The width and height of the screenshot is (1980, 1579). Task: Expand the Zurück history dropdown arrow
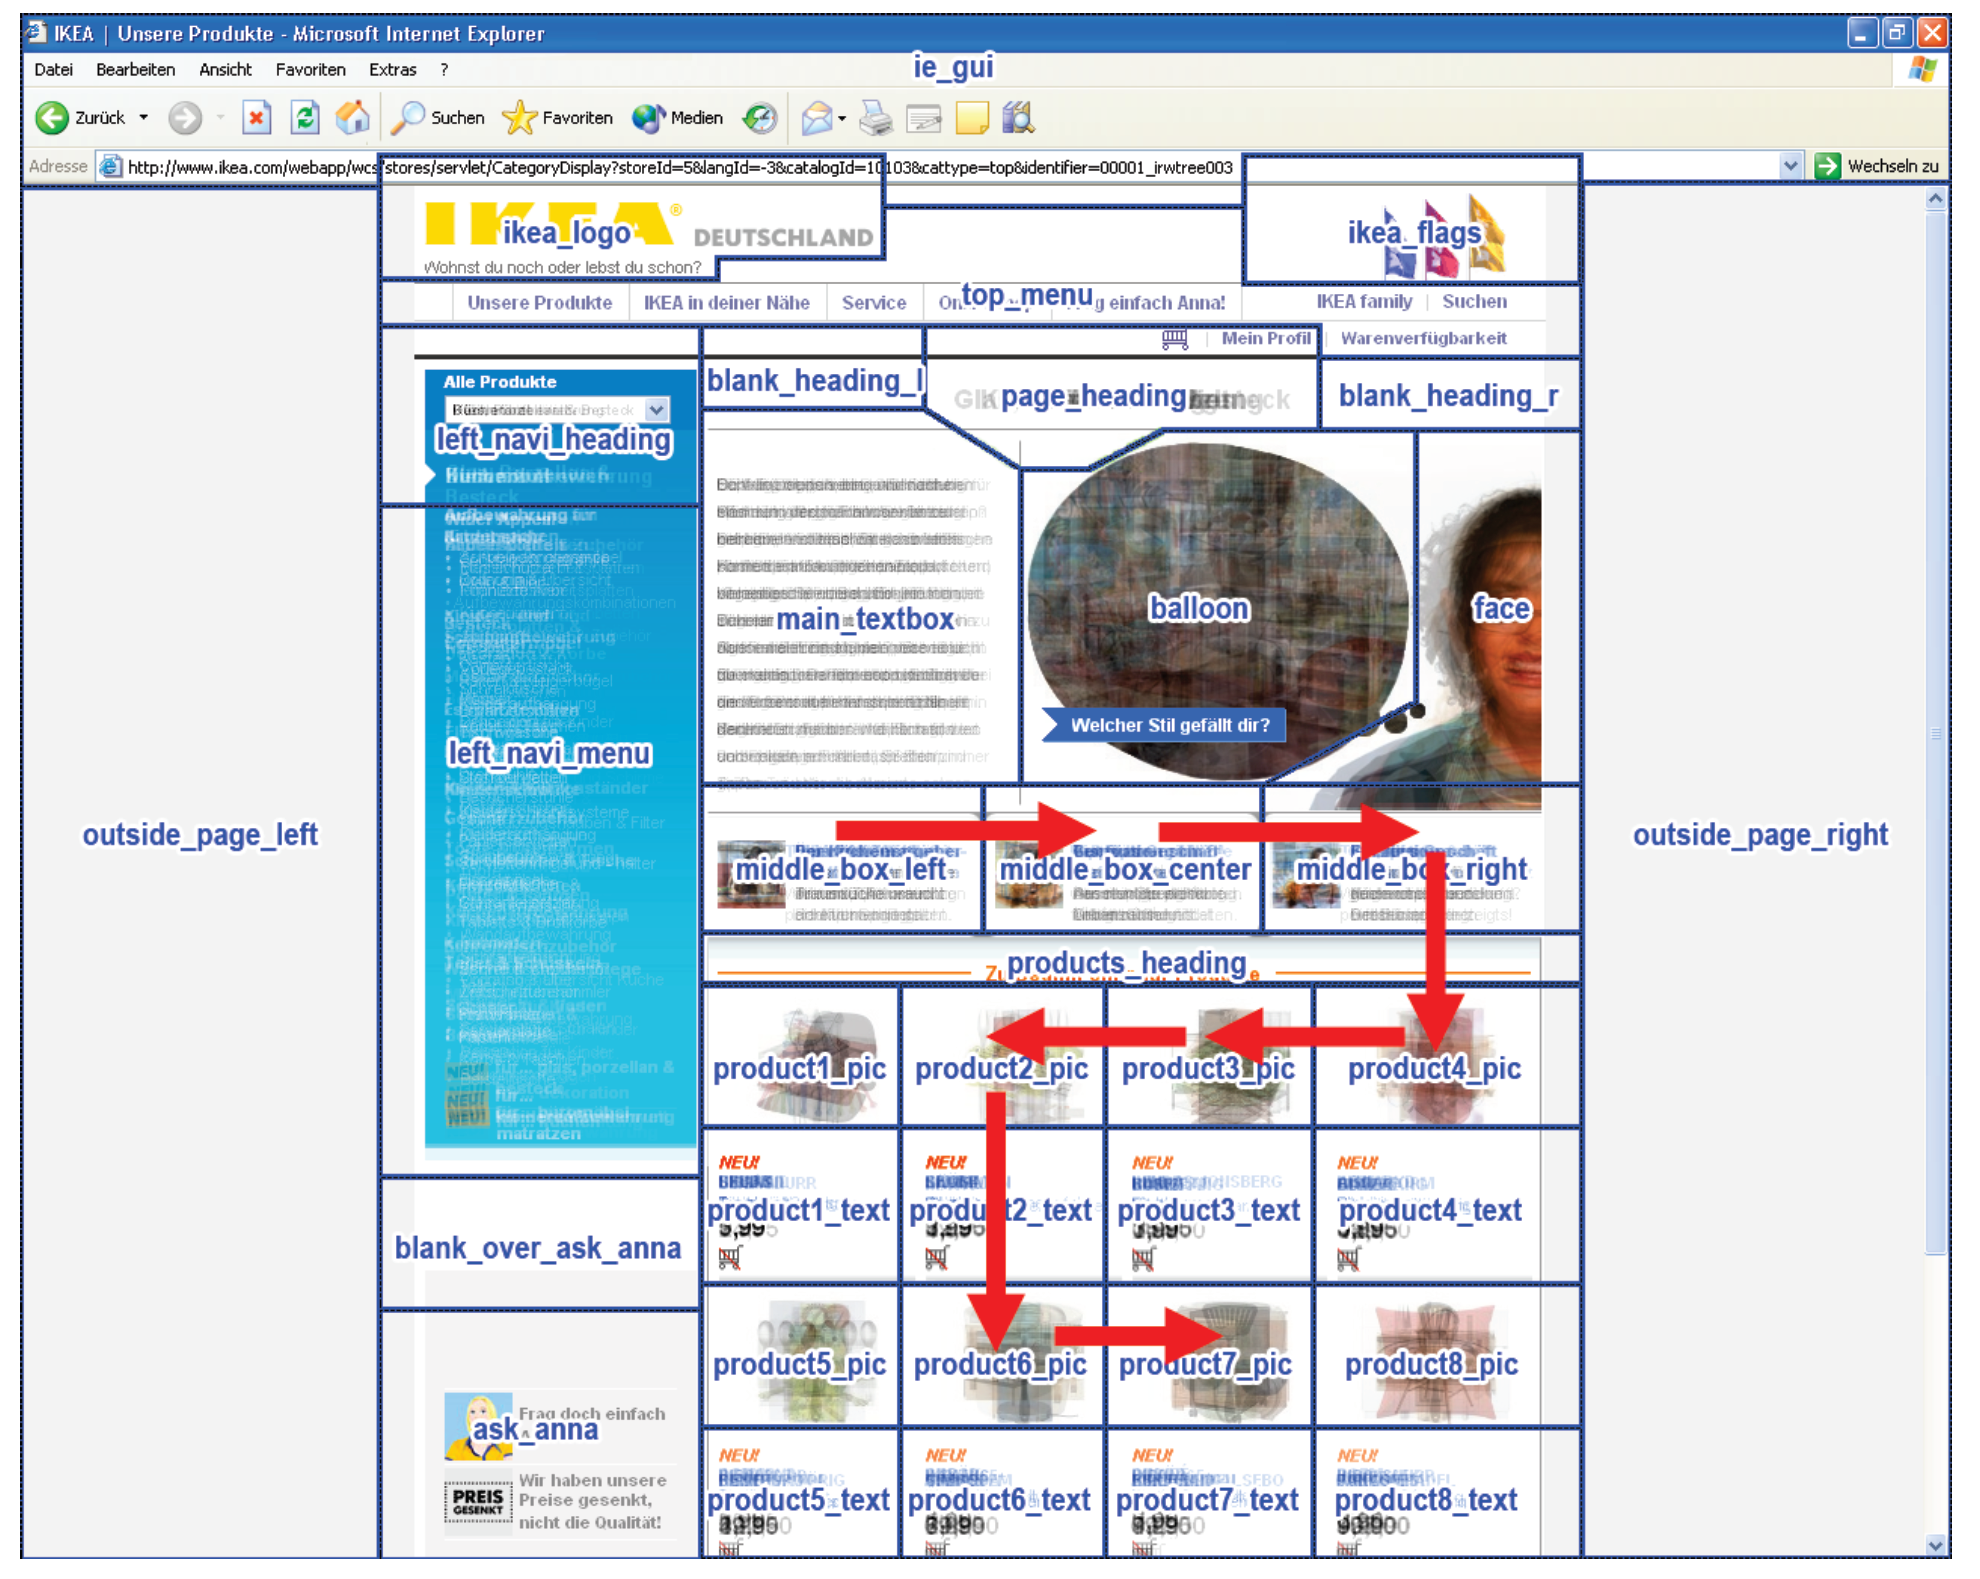point(144,118)
